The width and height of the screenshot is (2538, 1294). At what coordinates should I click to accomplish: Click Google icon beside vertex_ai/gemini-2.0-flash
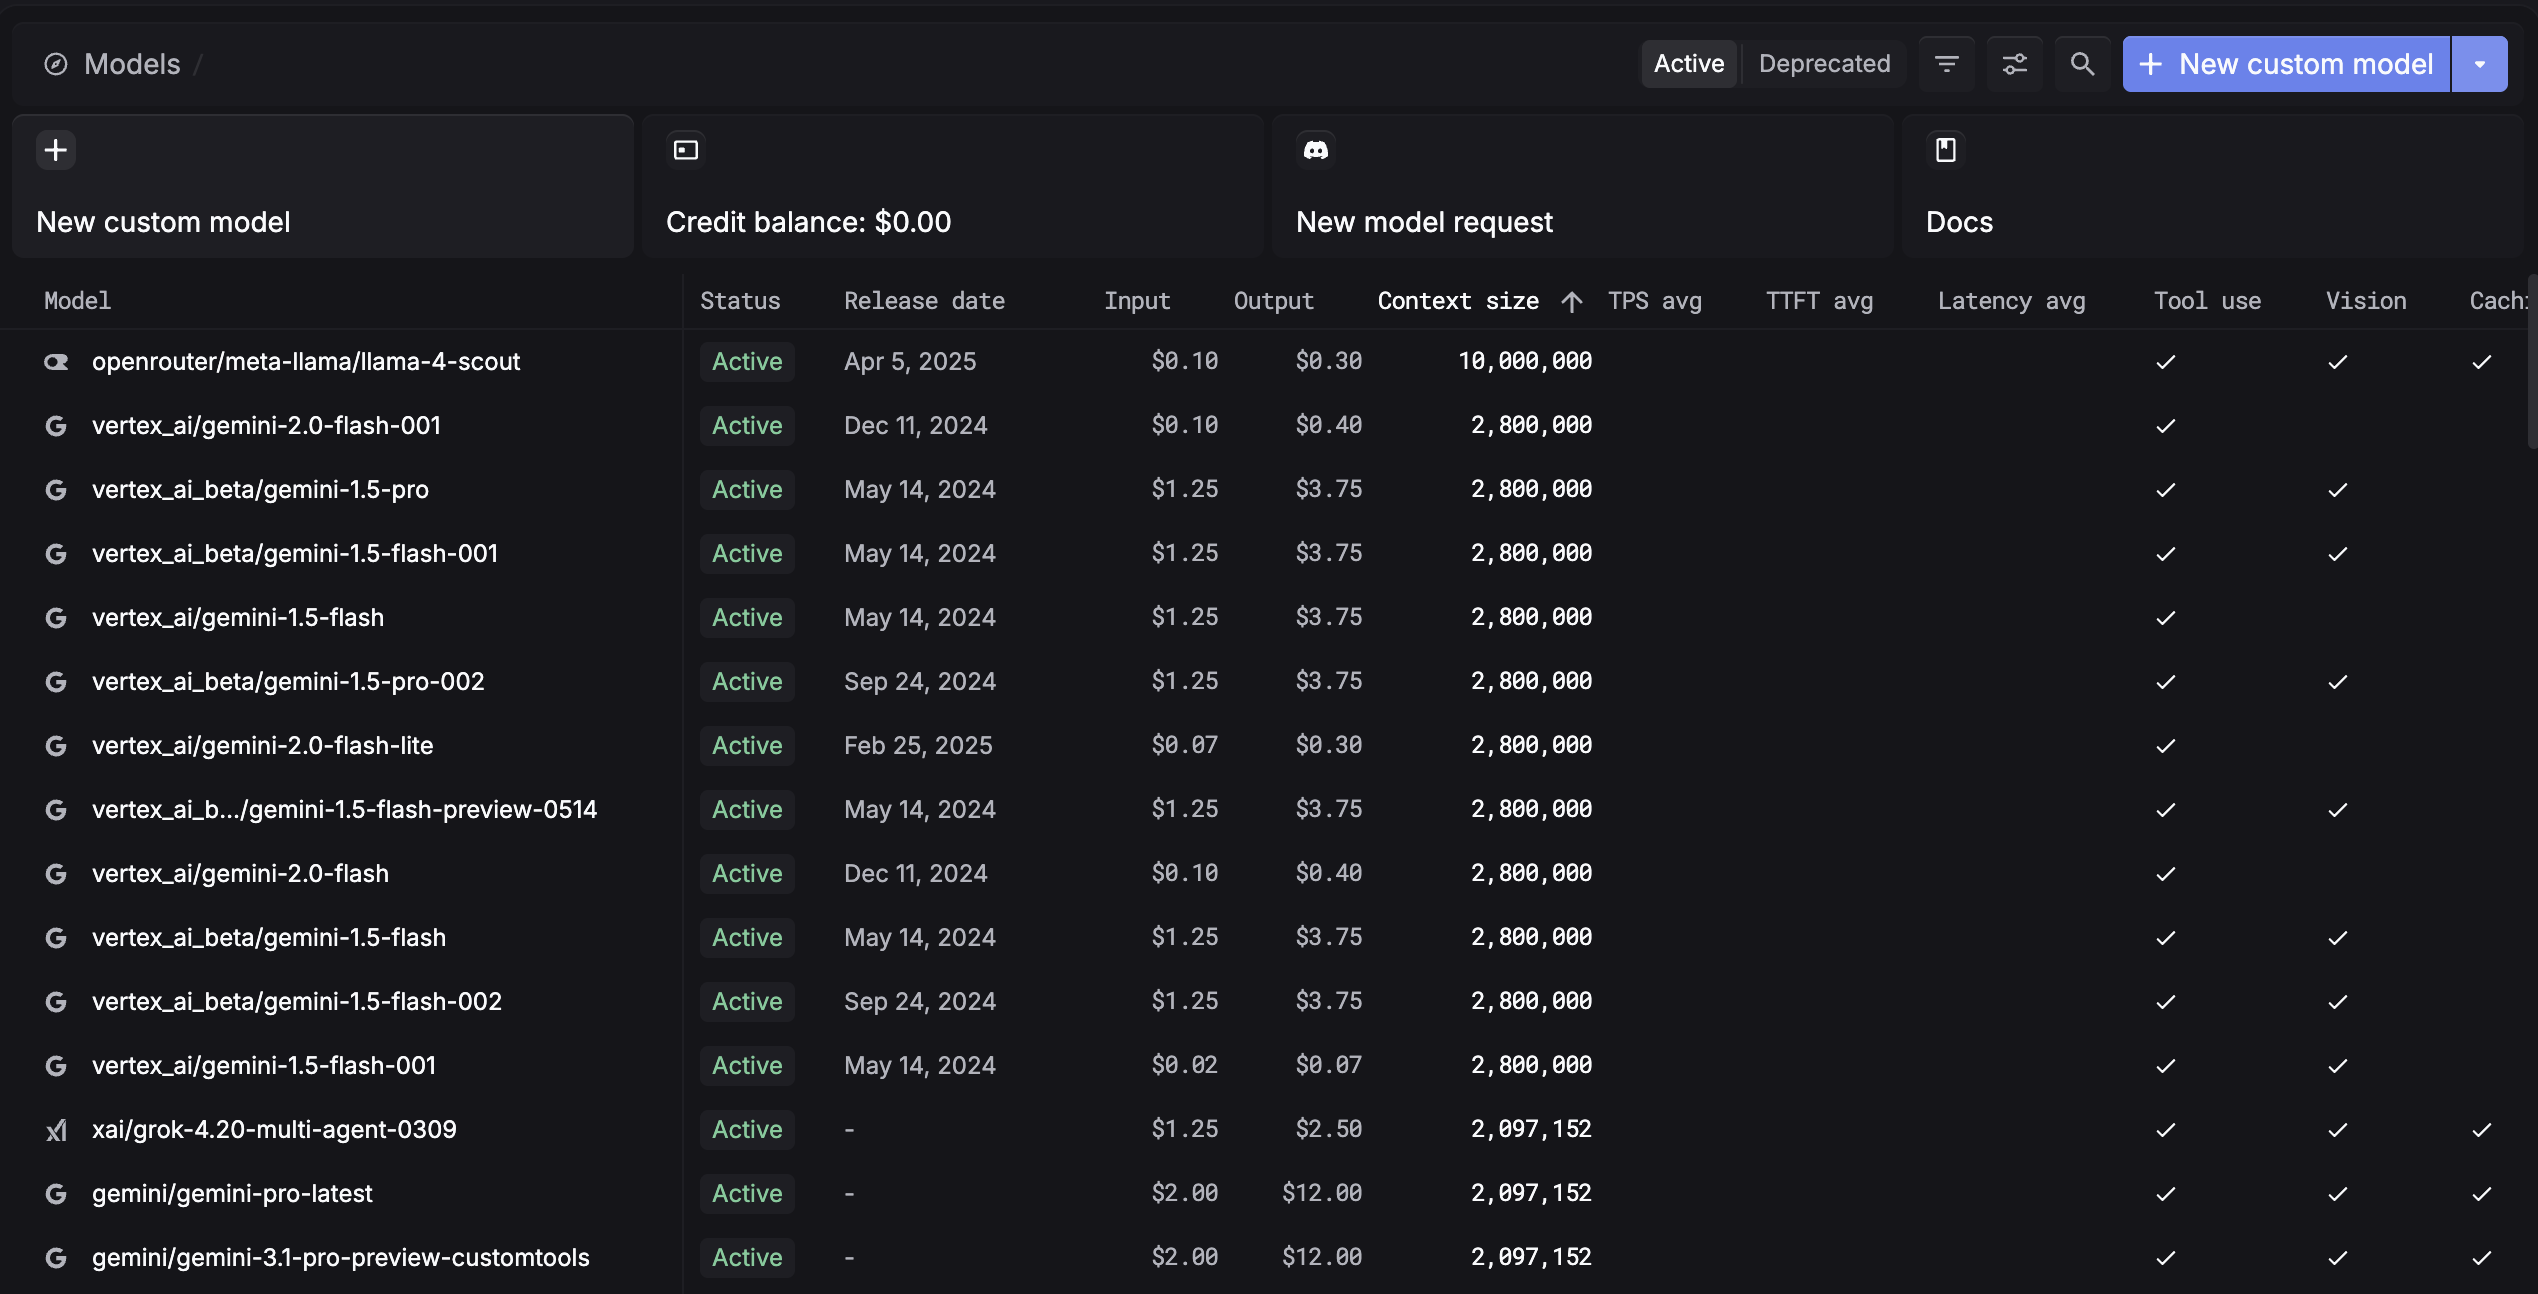[56, 874]
